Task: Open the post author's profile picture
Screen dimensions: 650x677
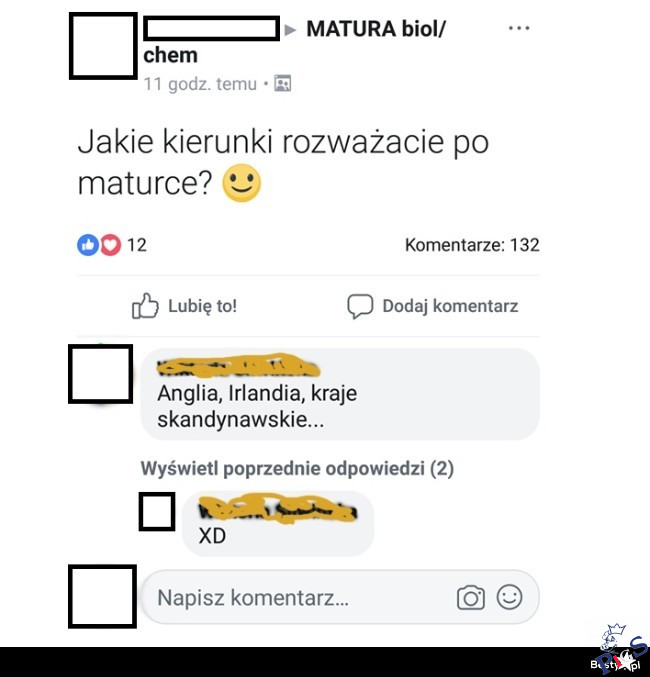Action: pos(103,46)
